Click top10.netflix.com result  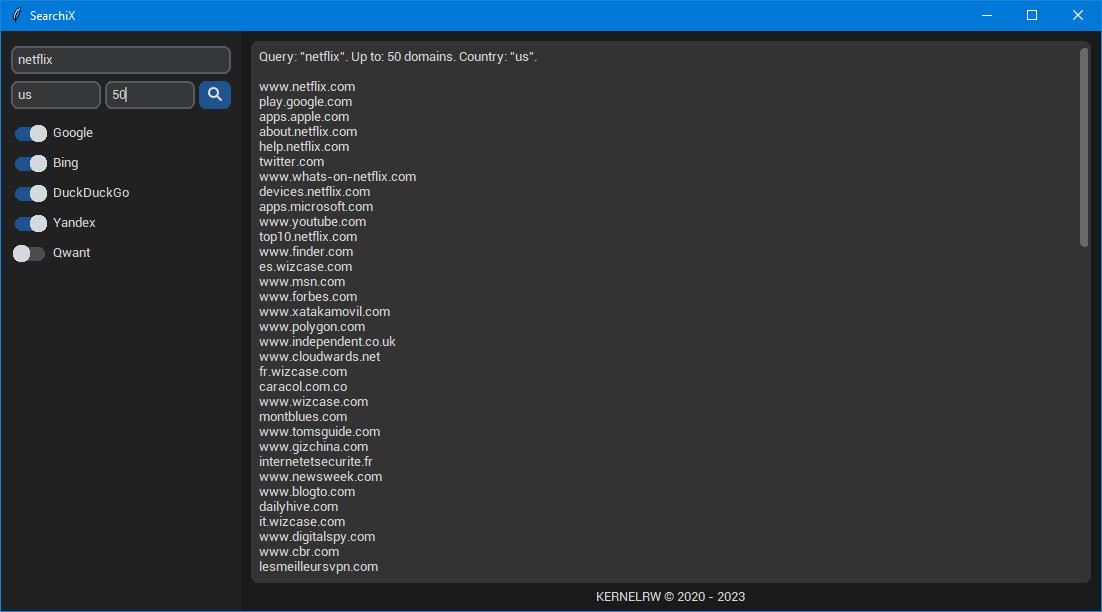point(308,237)
